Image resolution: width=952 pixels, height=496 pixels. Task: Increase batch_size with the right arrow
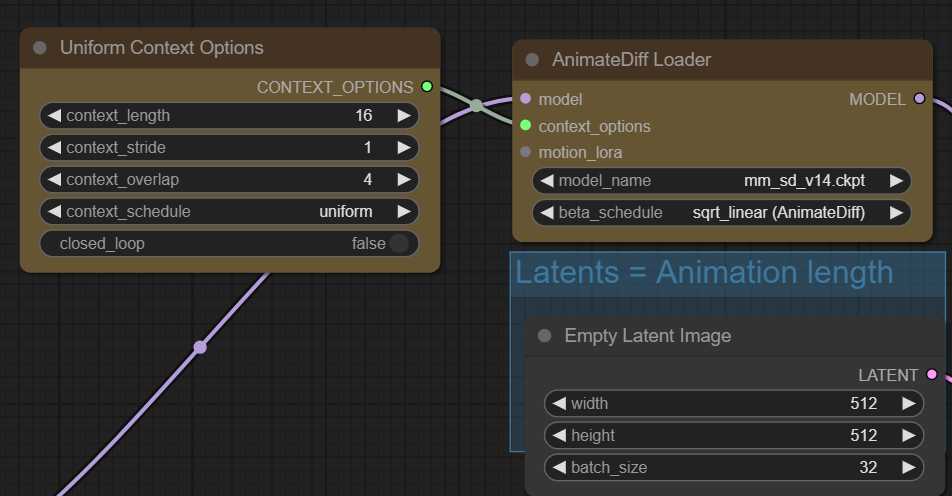[908, 467]
